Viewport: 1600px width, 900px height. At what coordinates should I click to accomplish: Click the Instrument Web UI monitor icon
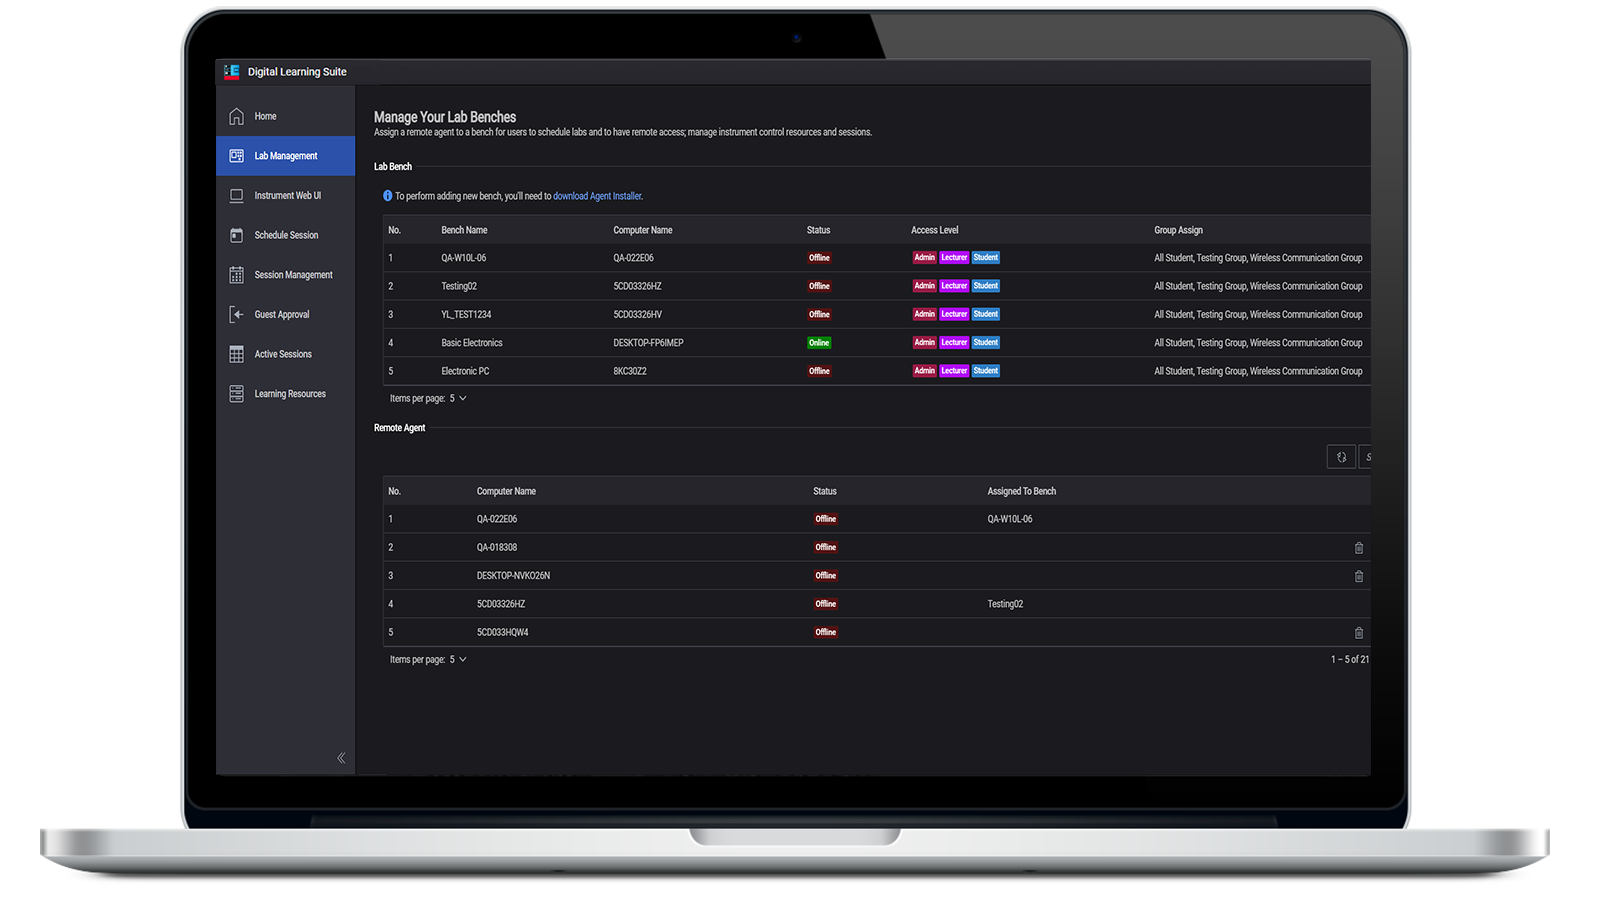click(x=237, y=196)
